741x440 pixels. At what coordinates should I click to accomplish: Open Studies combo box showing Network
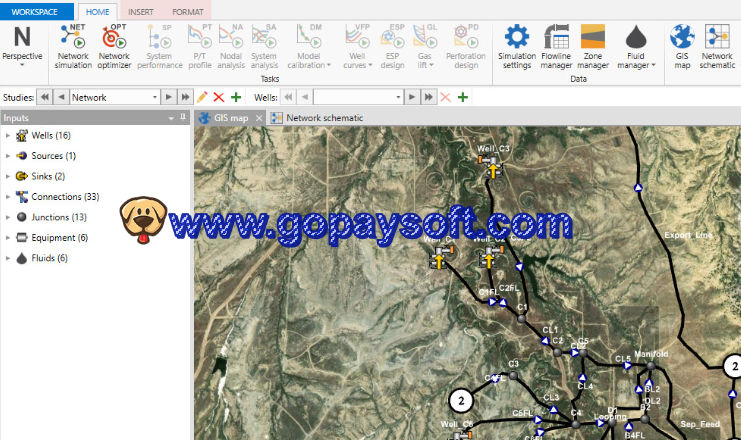(115, 97)
